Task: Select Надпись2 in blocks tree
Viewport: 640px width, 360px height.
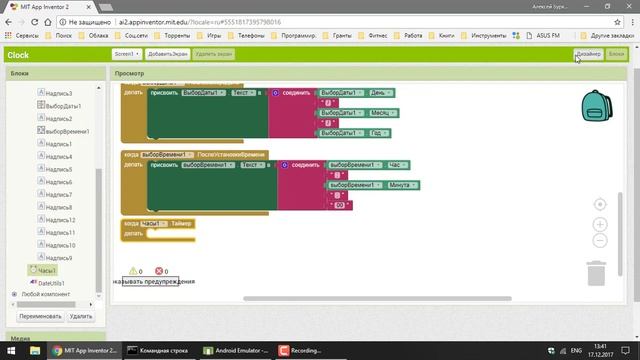Action: pyautogui.click(x=55, y=118)
